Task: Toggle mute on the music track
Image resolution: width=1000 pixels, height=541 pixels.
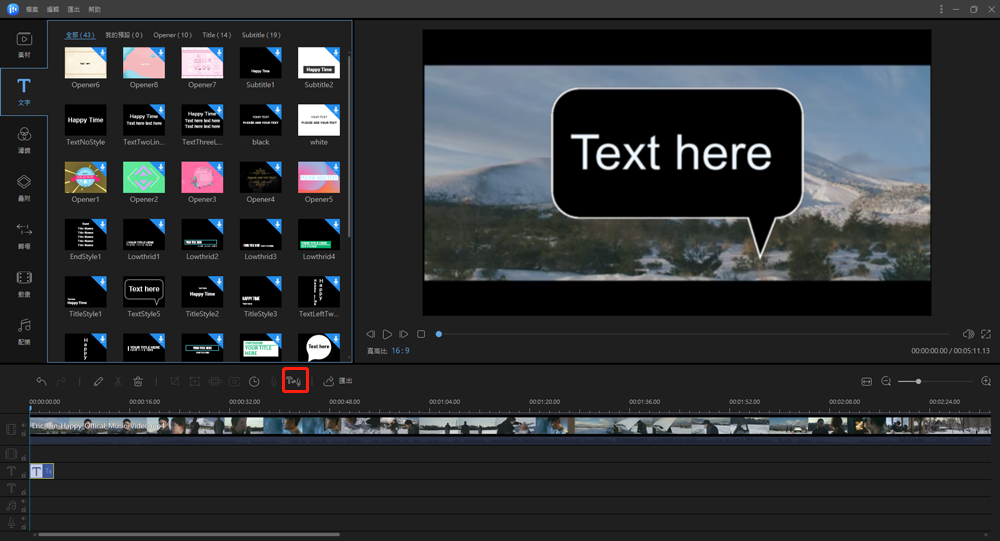Action: point(24,502)
